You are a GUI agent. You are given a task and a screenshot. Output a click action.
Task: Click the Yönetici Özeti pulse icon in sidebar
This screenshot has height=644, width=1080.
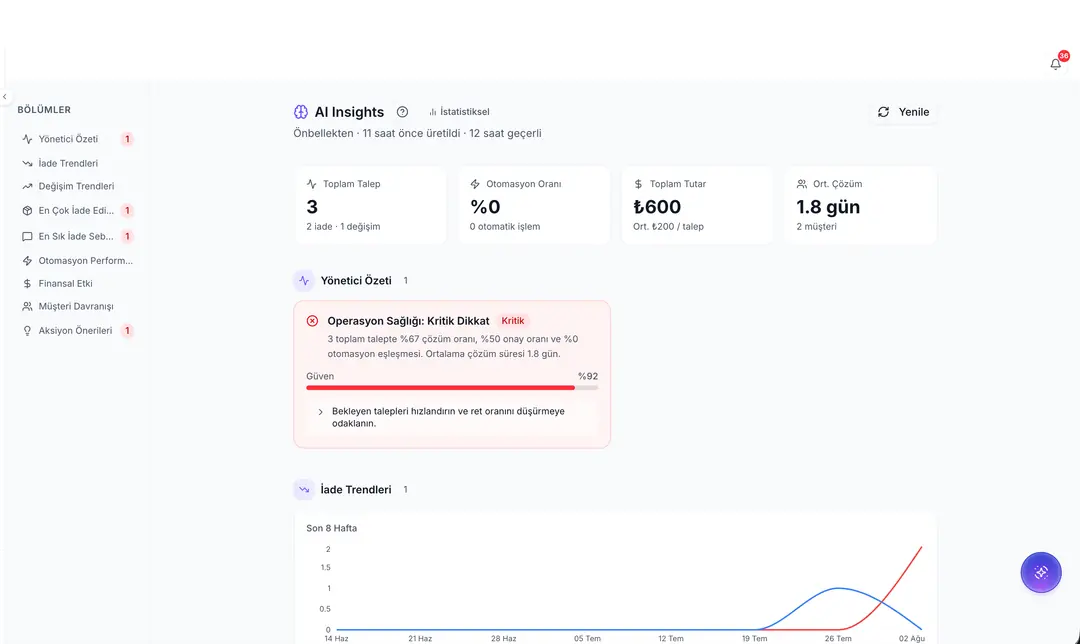click(x=27, y=139)
